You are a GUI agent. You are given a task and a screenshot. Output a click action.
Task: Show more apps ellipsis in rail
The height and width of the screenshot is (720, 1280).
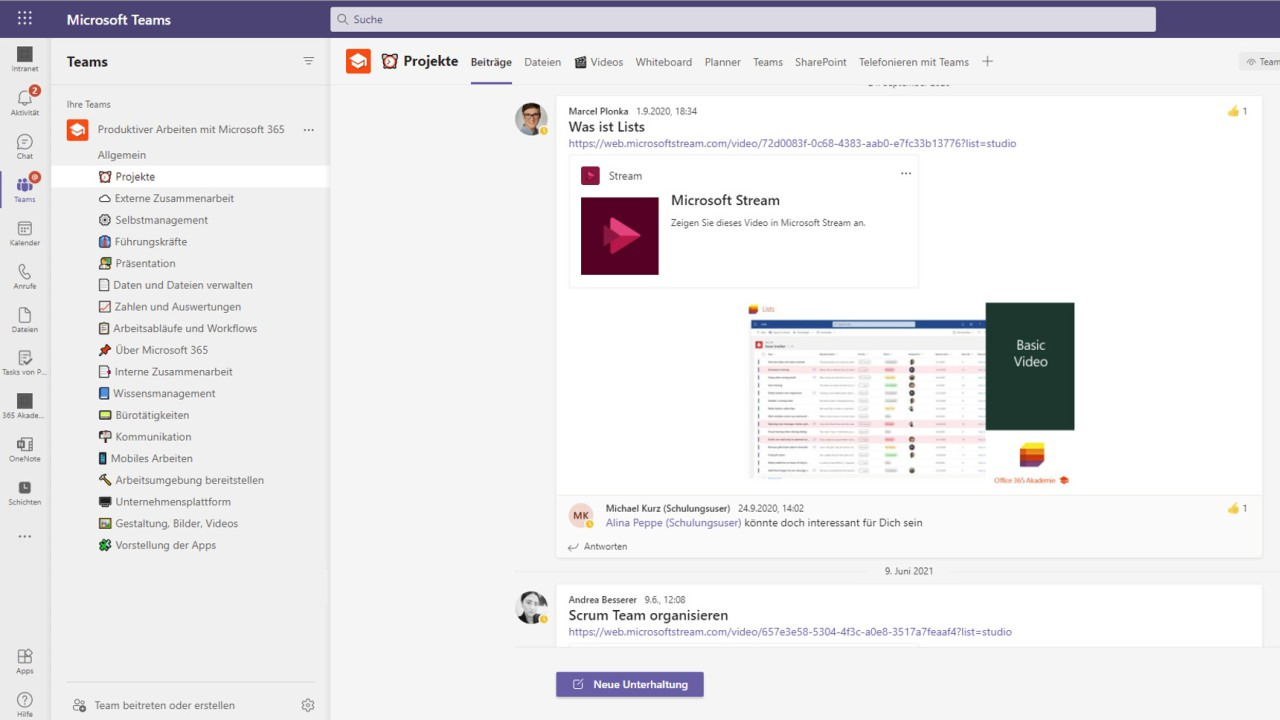pyautogui.click(x=25, y=537)
